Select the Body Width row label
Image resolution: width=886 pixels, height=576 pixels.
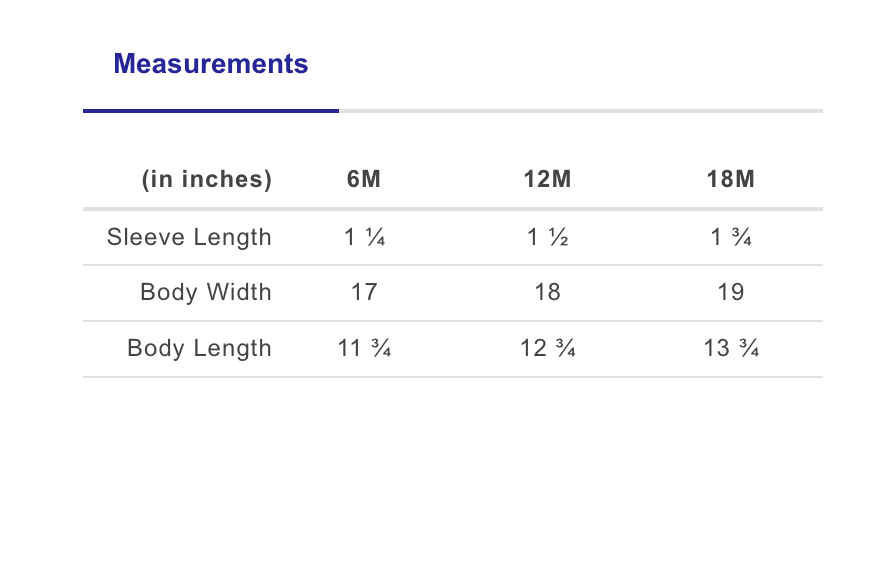(x=206, y=293)
